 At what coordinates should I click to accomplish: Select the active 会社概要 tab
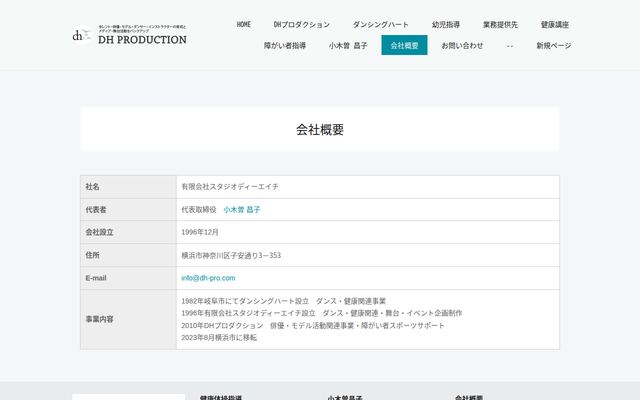click(x=404, y=45)
